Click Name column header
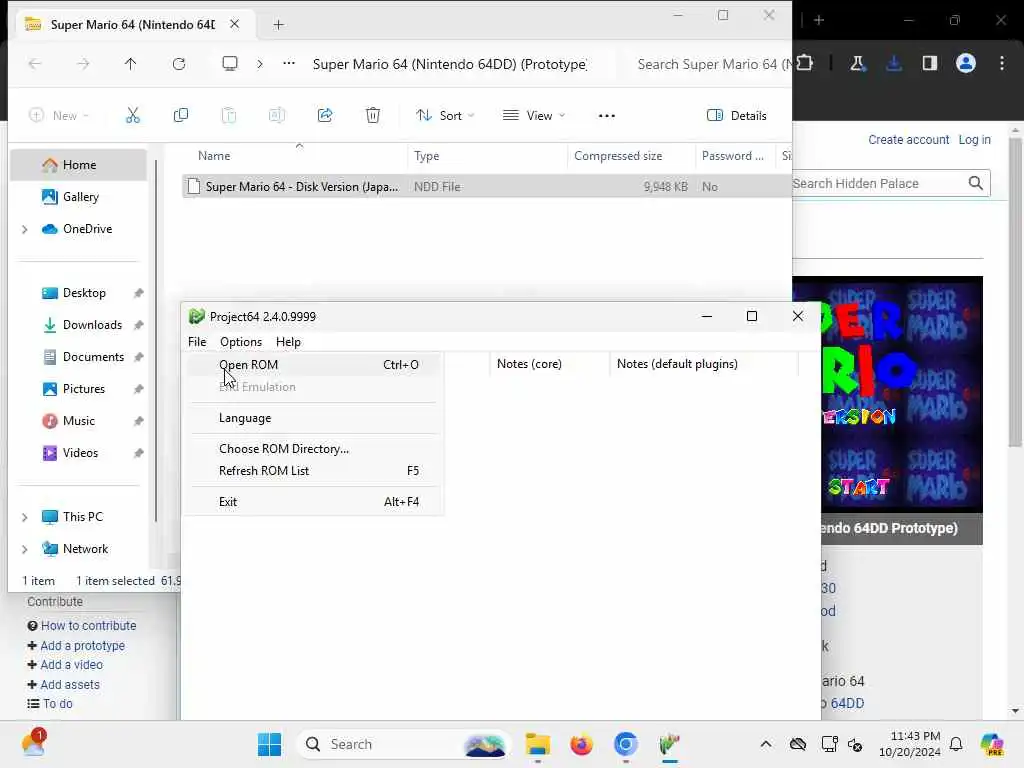The height and width of the screenshot is (768, 1024). 214,156
